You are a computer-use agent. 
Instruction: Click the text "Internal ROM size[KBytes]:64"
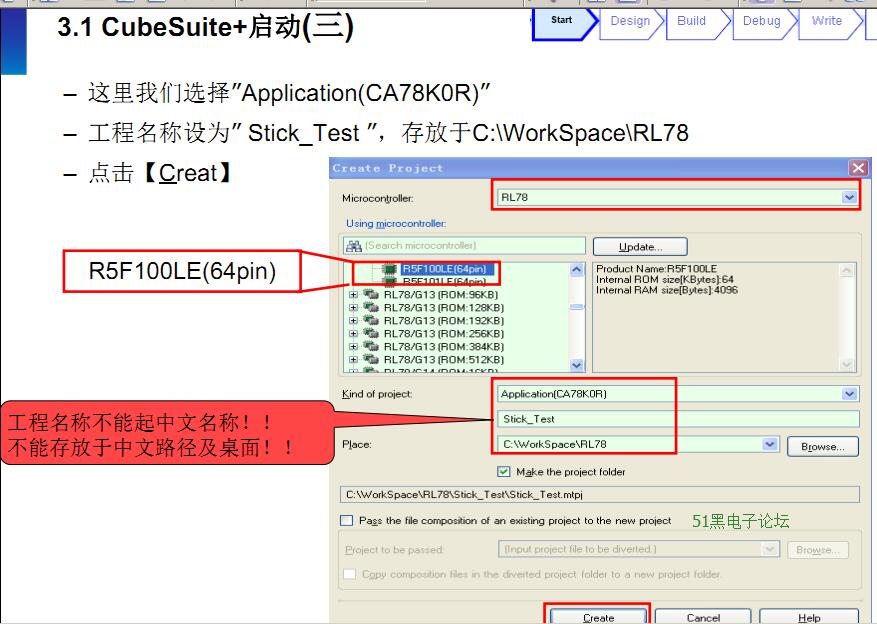[665, 279]
